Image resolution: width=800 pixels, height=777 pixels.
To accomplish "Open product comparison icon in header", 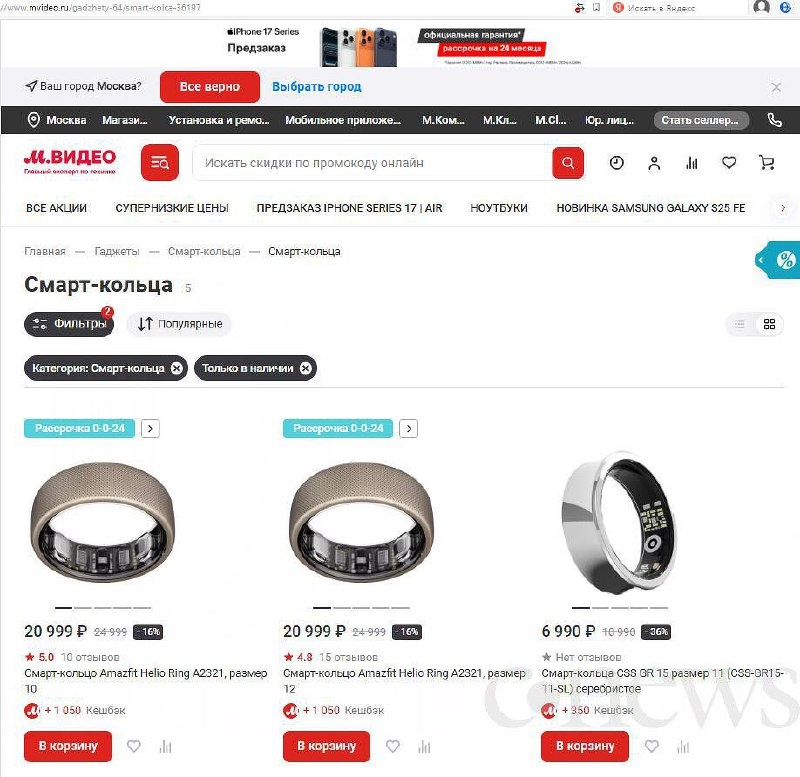I will 692,163.
